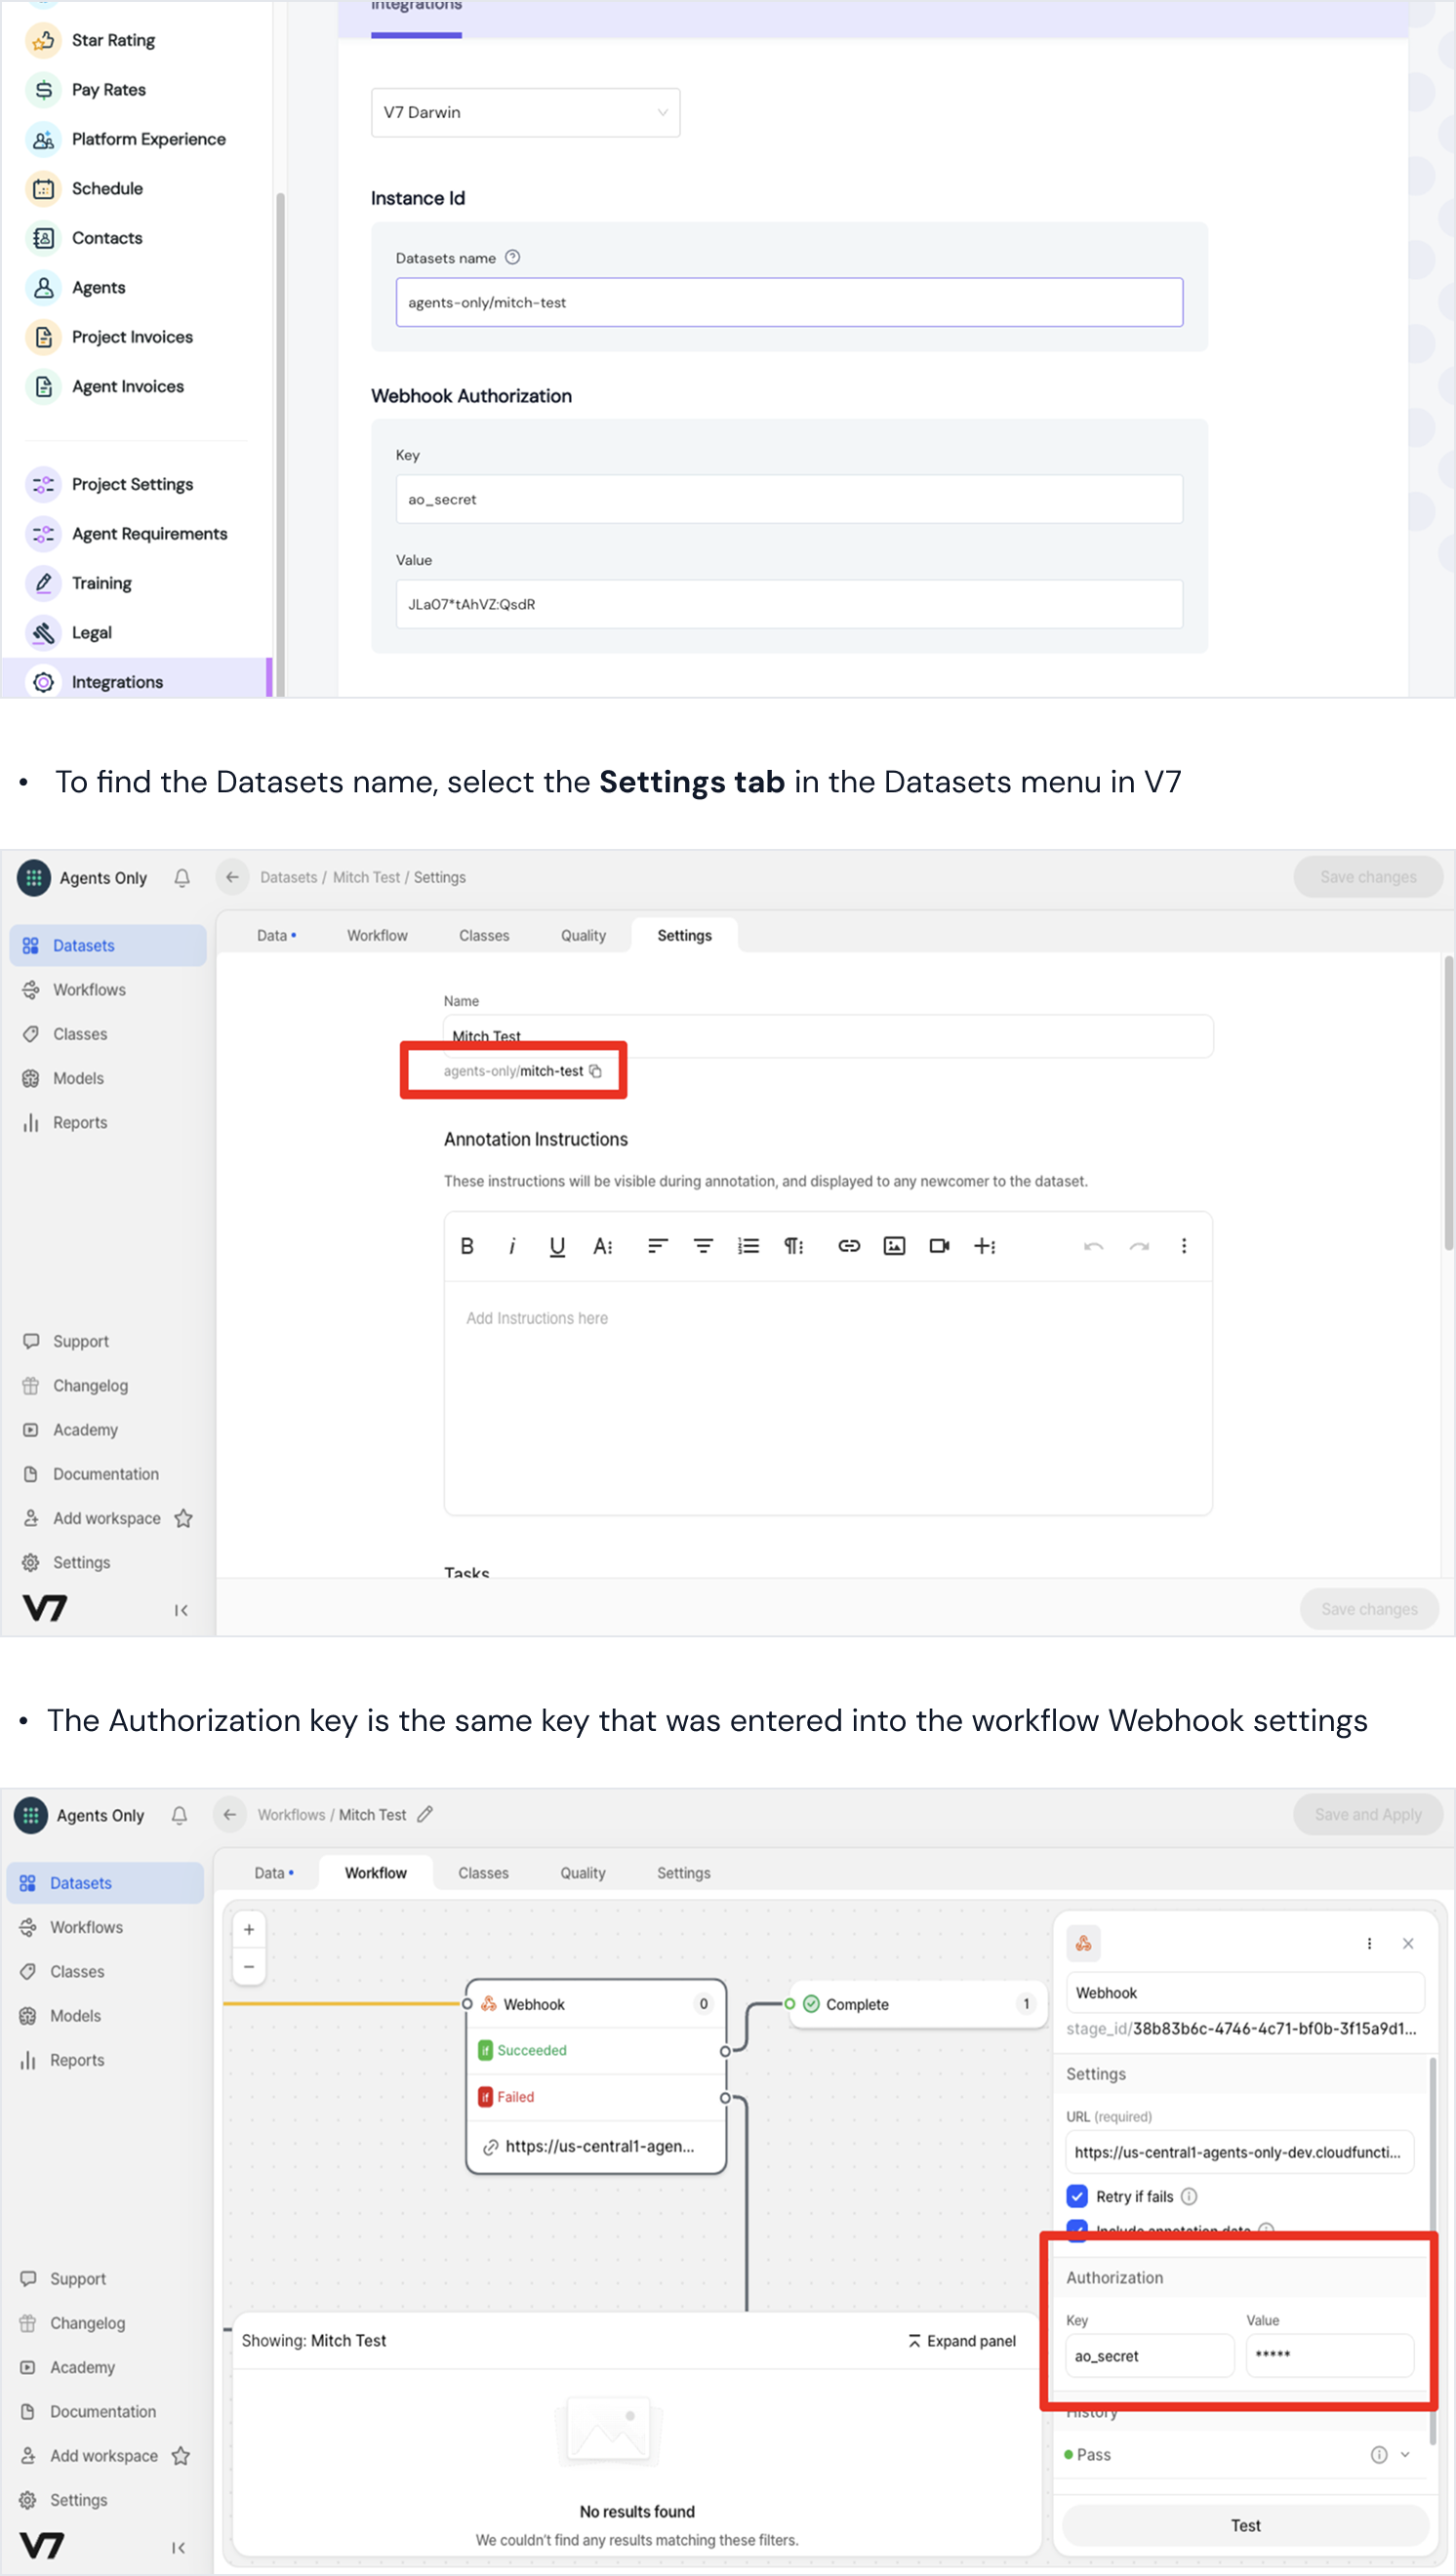This screenshot has width=1456, height=2576.
Task: Insert a link in the instructions editor
Action: (849, 1245)
